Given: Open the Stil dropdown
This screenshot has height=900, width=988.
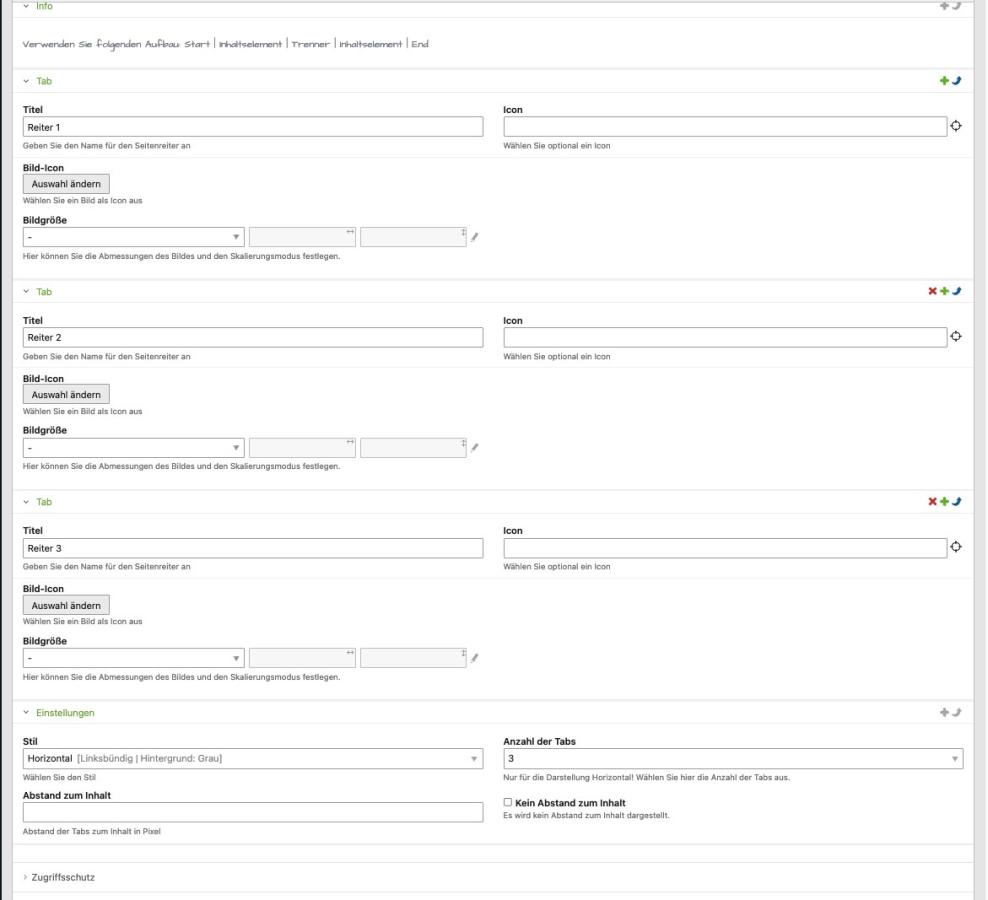Looking at the screenshot, I should coord(252,760).
